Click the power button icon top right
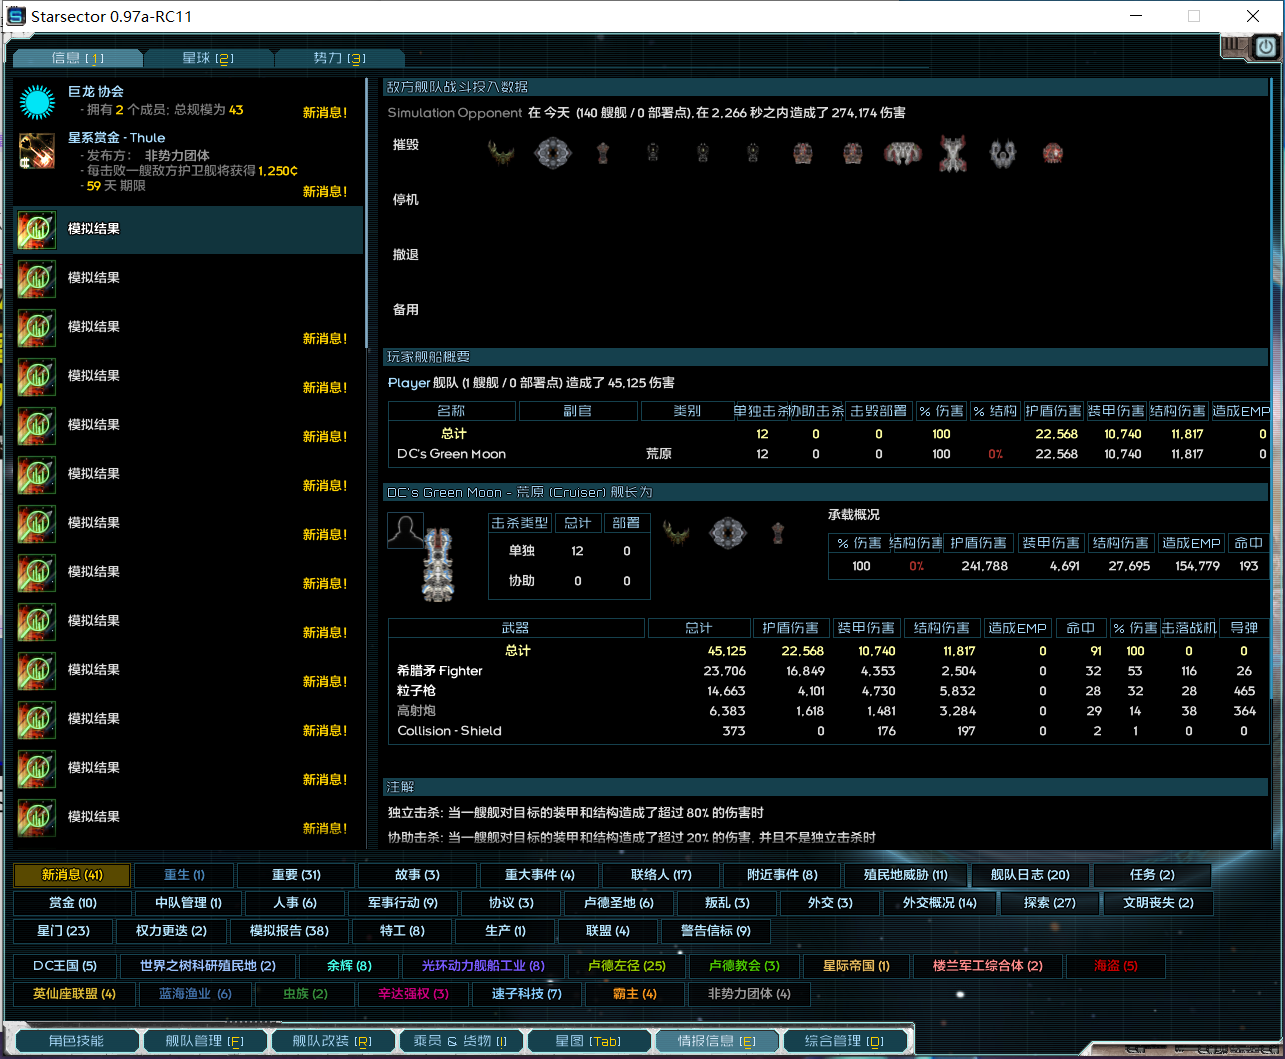1285x1059 pixels. (x=1265, y=47)
